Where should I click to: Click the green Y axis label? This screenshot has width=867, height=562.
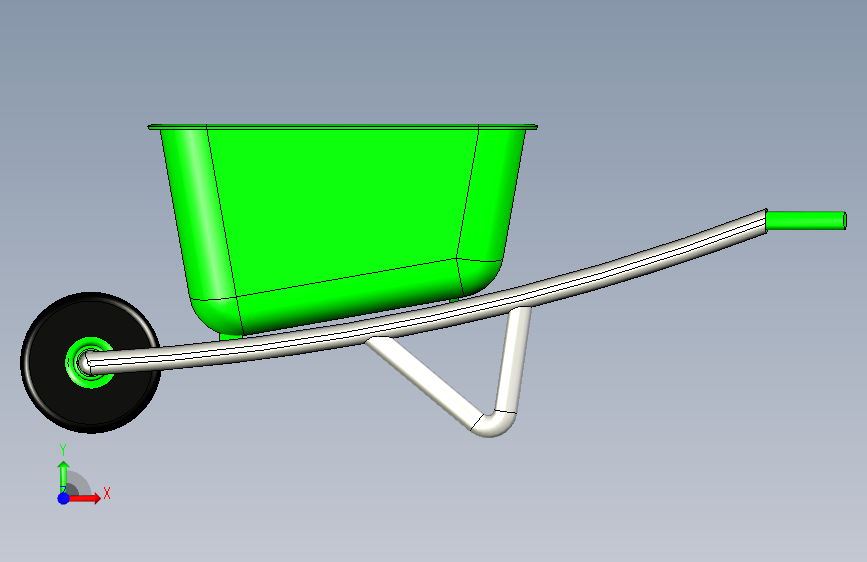(x=63, y=450)
